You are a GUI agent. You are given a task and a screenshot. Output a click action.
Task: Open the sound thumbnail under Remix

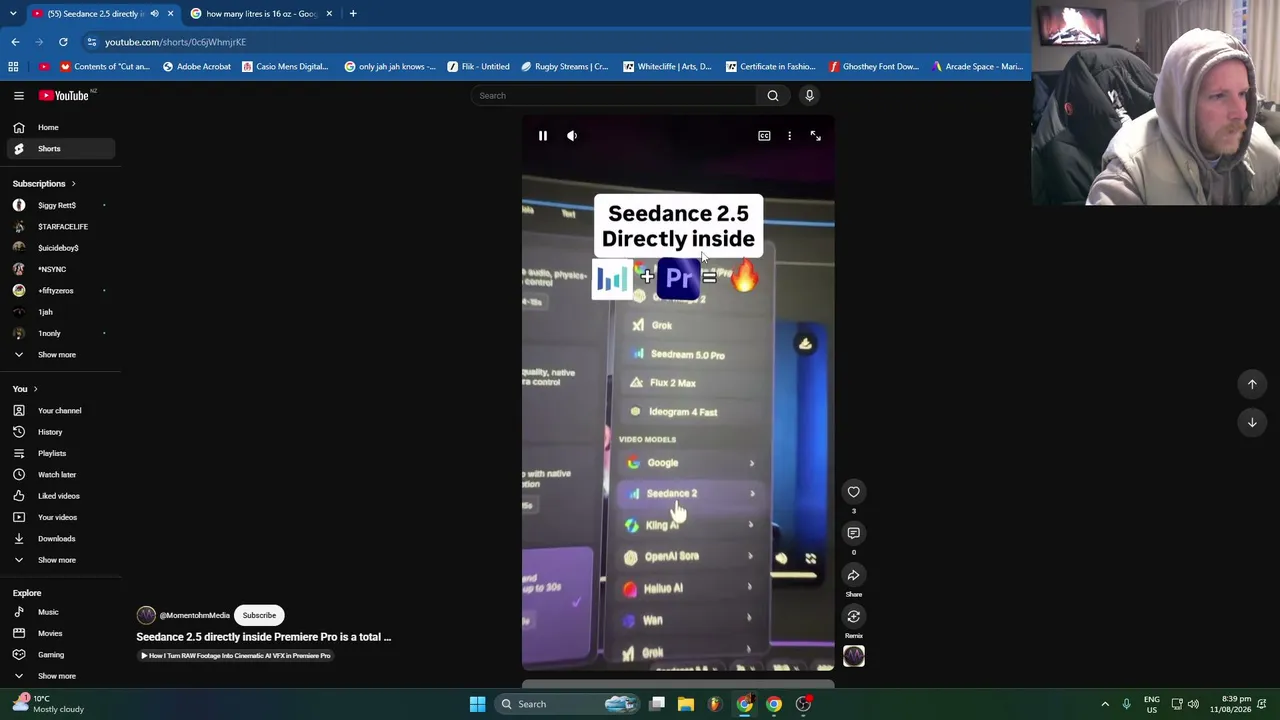(854, 656)
